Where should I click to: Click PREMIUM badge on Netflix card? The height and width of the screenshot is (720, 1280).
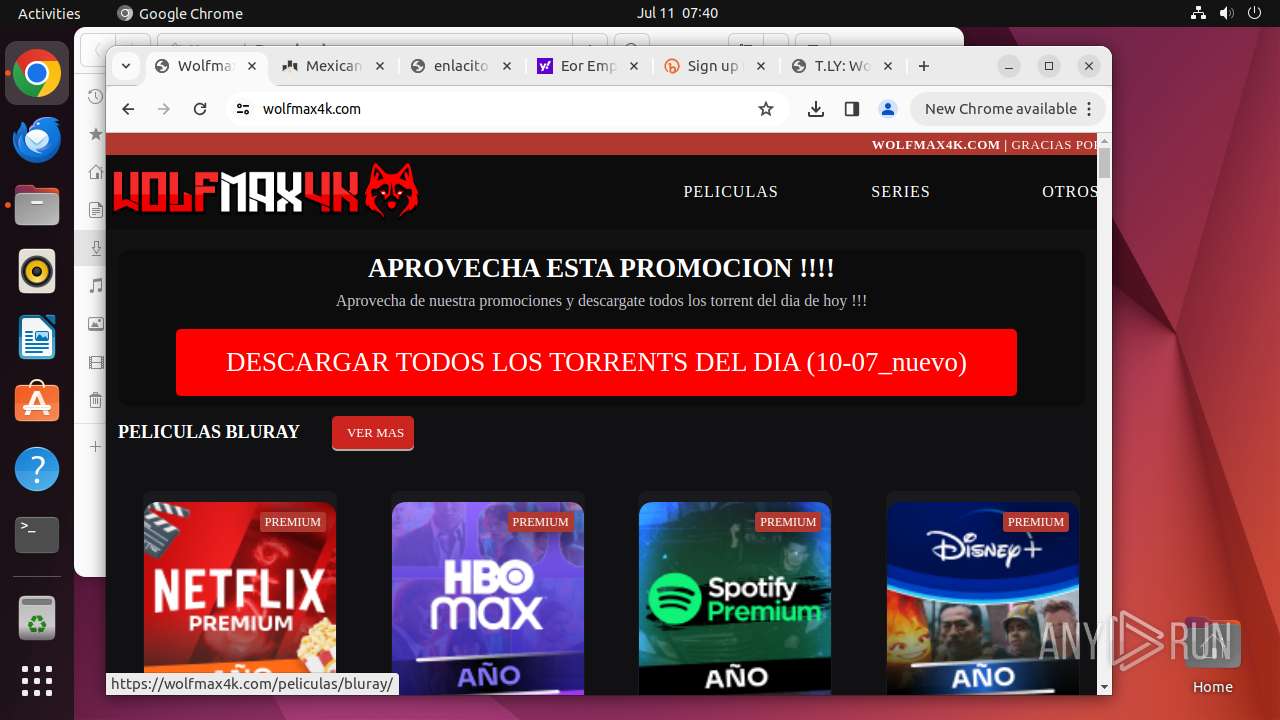pyautogui.click(x=293, y=522)
